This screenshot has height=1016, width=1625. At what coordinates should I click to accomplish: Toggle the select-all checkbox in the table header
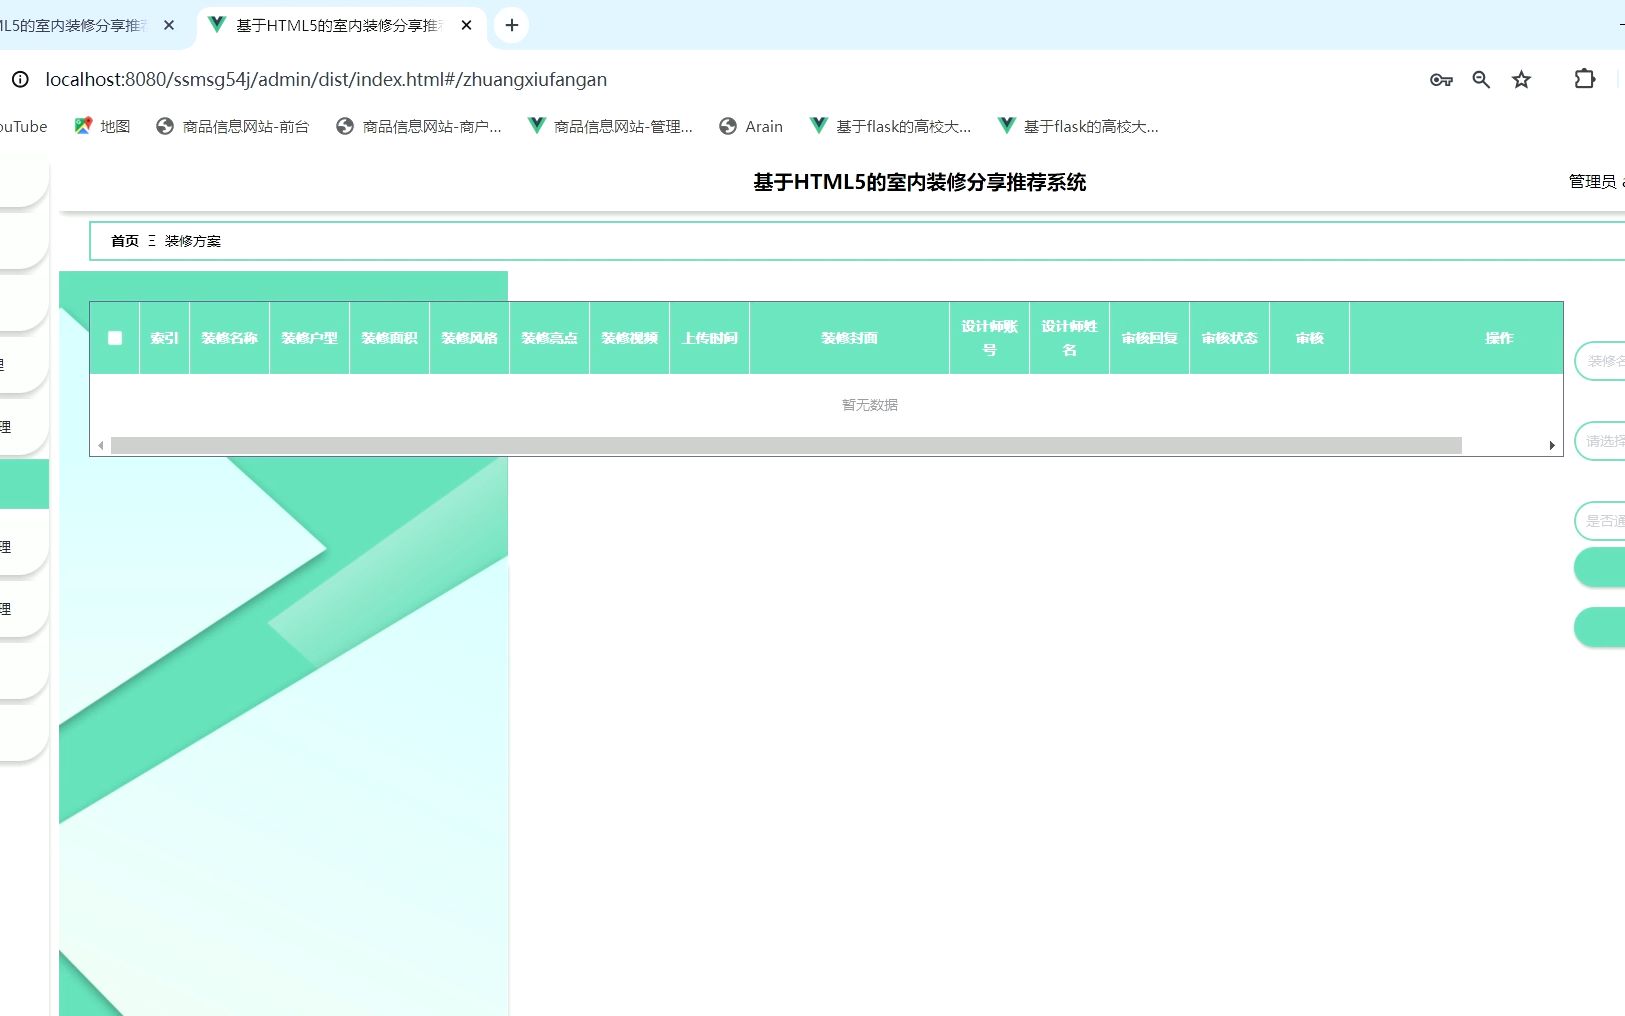coord(113,338)
